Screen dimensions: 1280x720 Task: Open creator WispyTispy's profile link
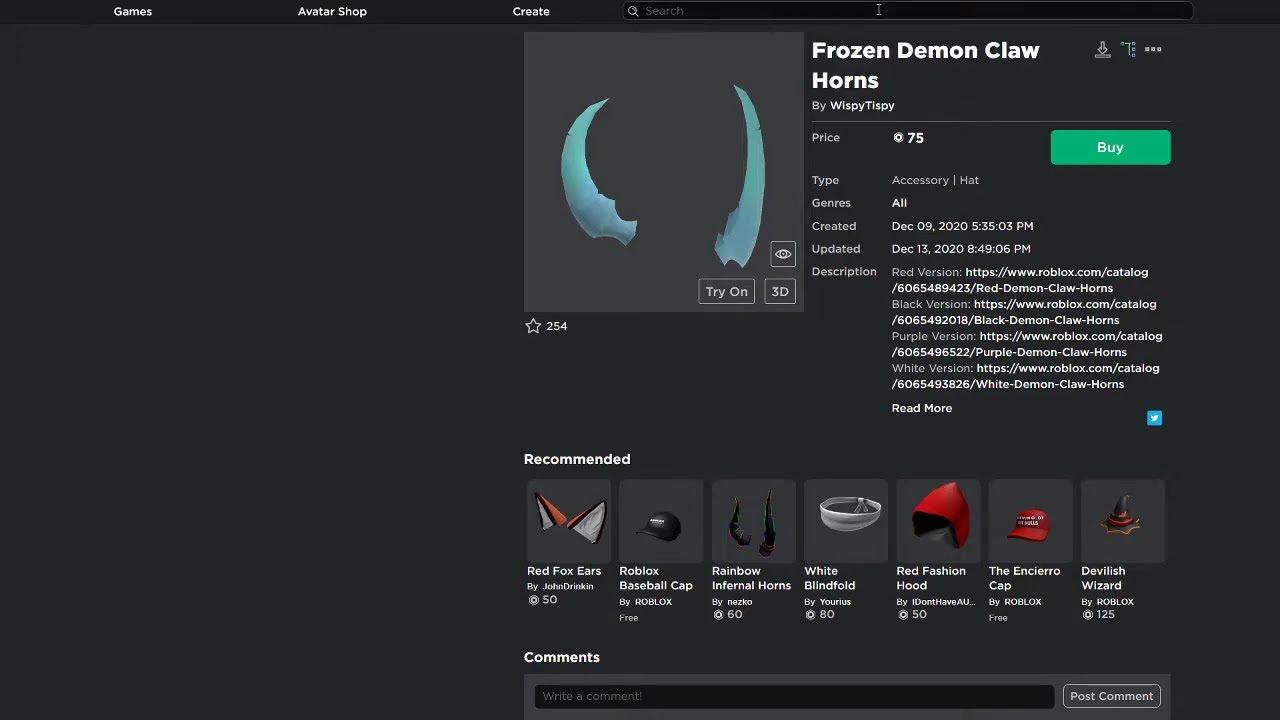tap(862, 105)
